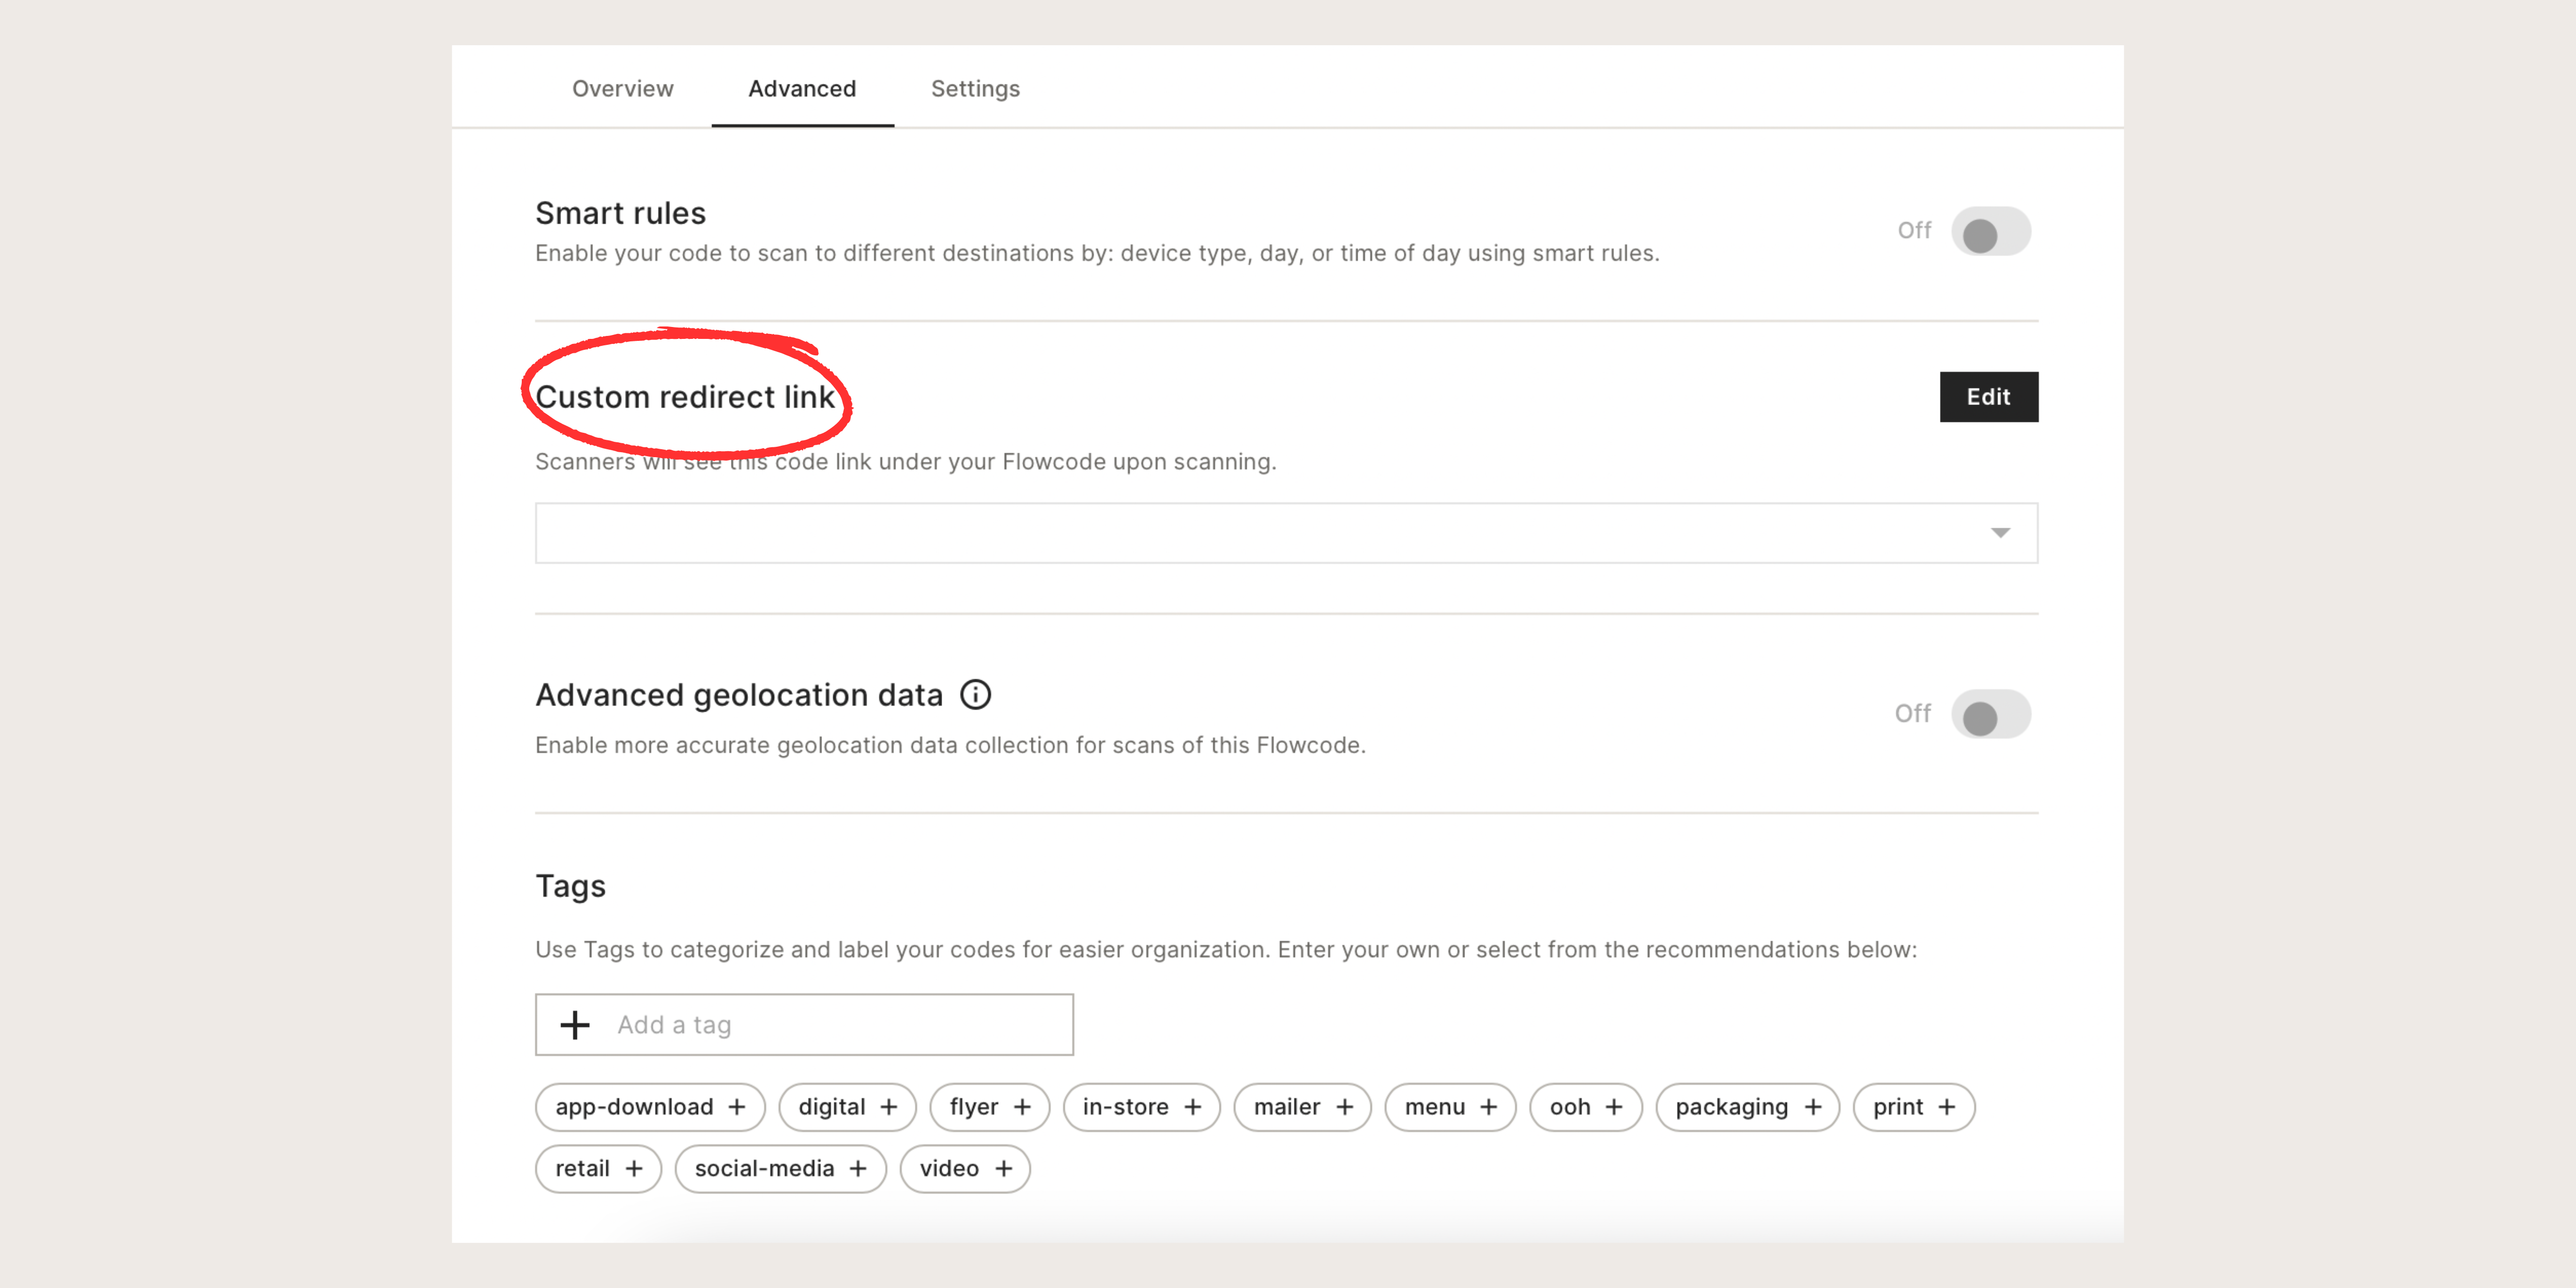
Task: Add the retail tag
Action: tap(598, 1169)
